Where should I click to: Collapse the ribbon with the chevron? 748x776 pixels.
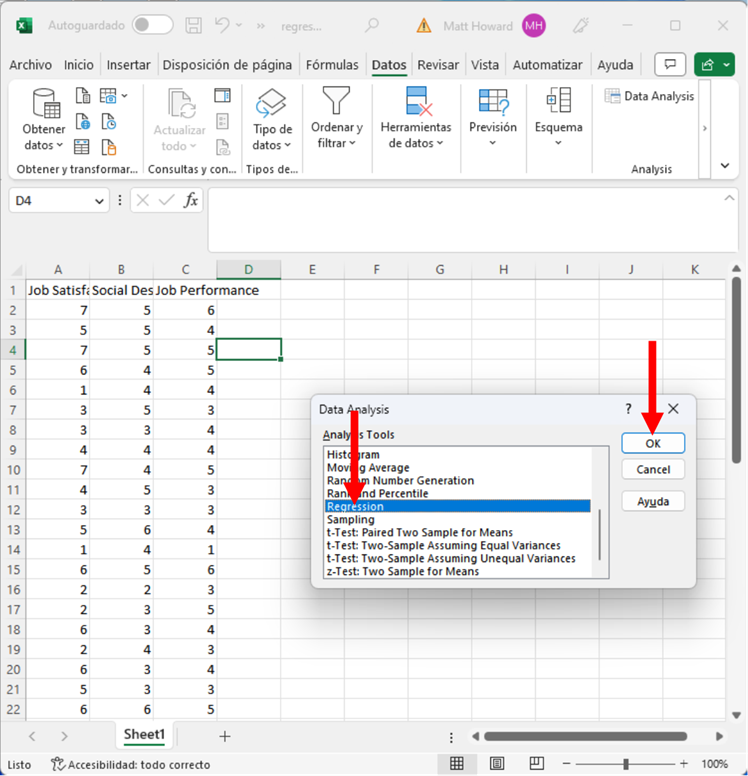(725, 166)
